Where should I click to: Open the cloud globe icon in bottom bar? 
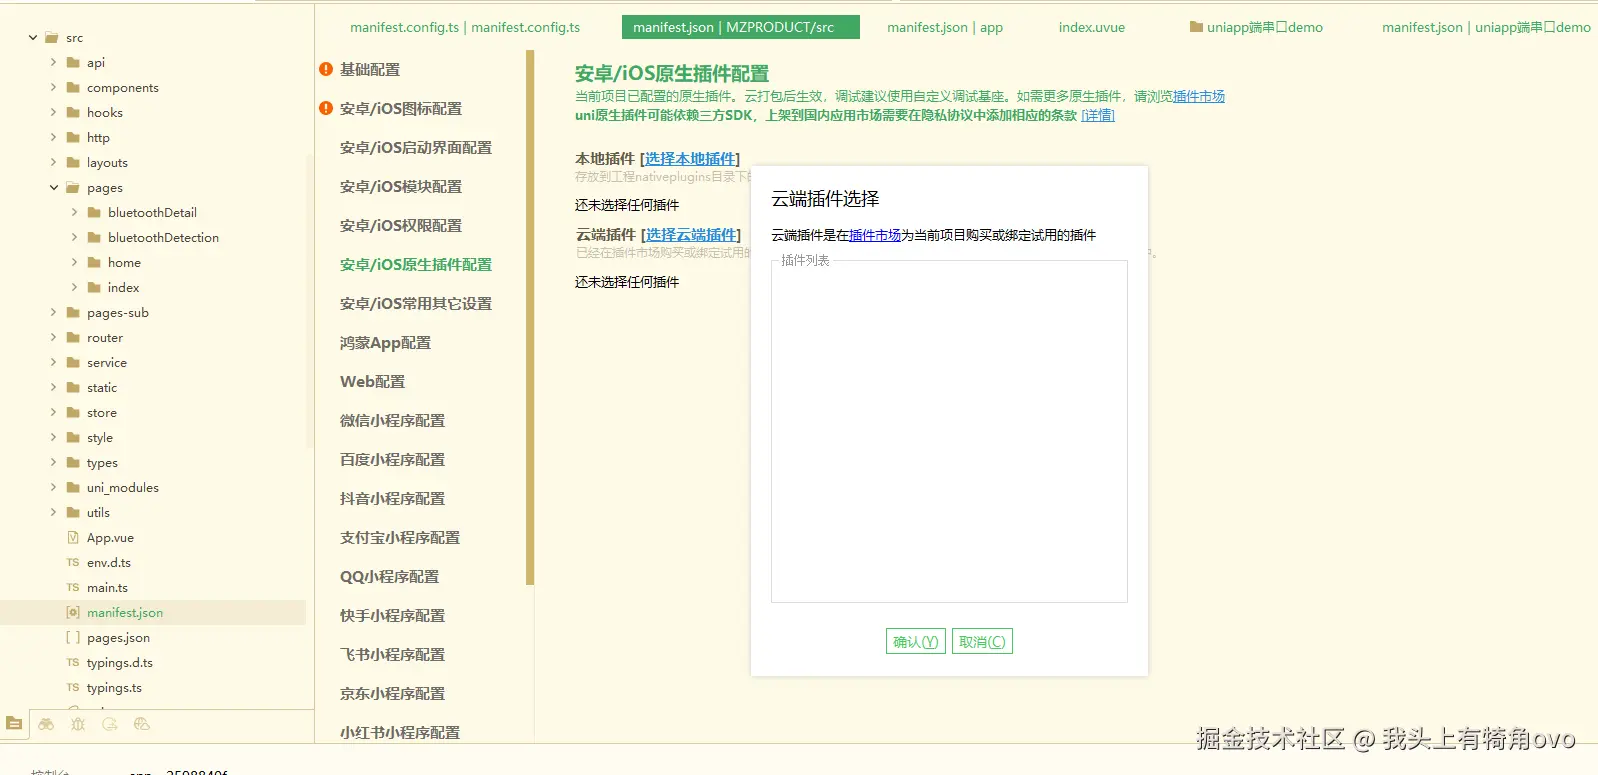pyautogui.click(x=142, y=724)
